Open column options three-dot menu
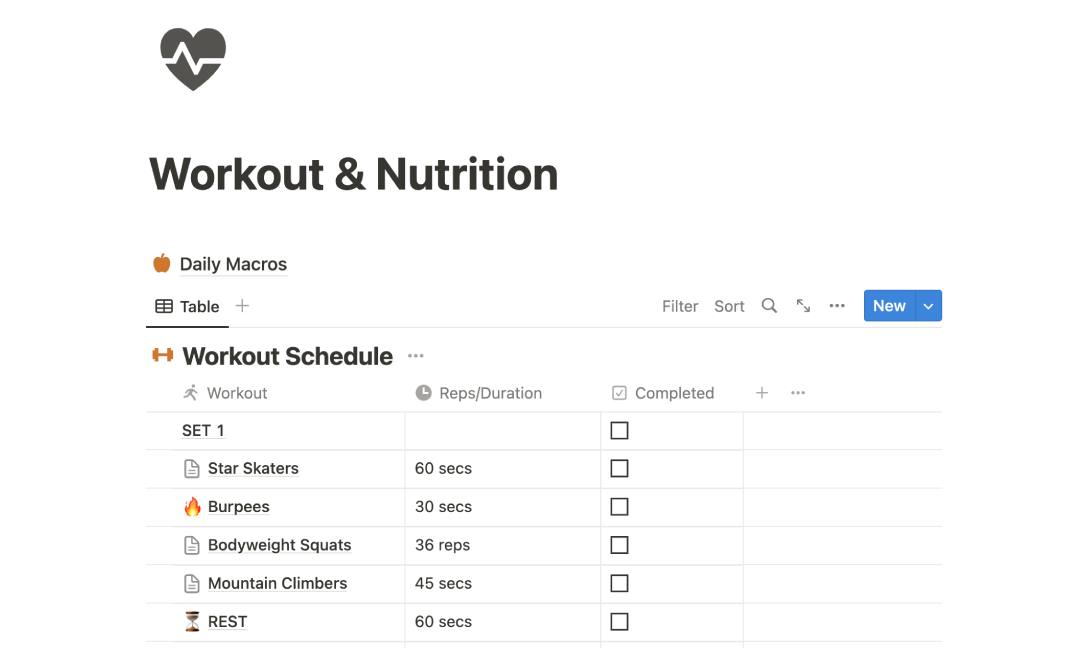The height and width of the screenshot is (648, 1080). coord(798,393)
